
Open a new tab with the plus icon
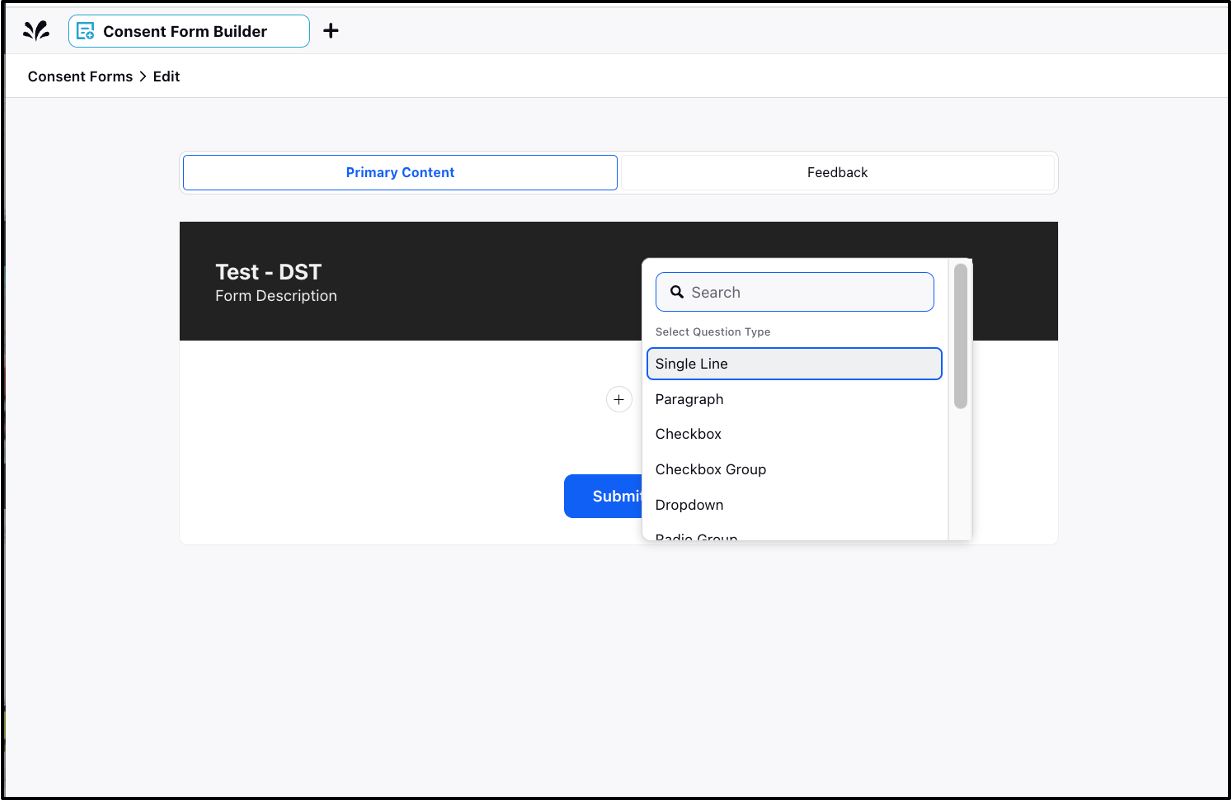[x=331, y=31]
